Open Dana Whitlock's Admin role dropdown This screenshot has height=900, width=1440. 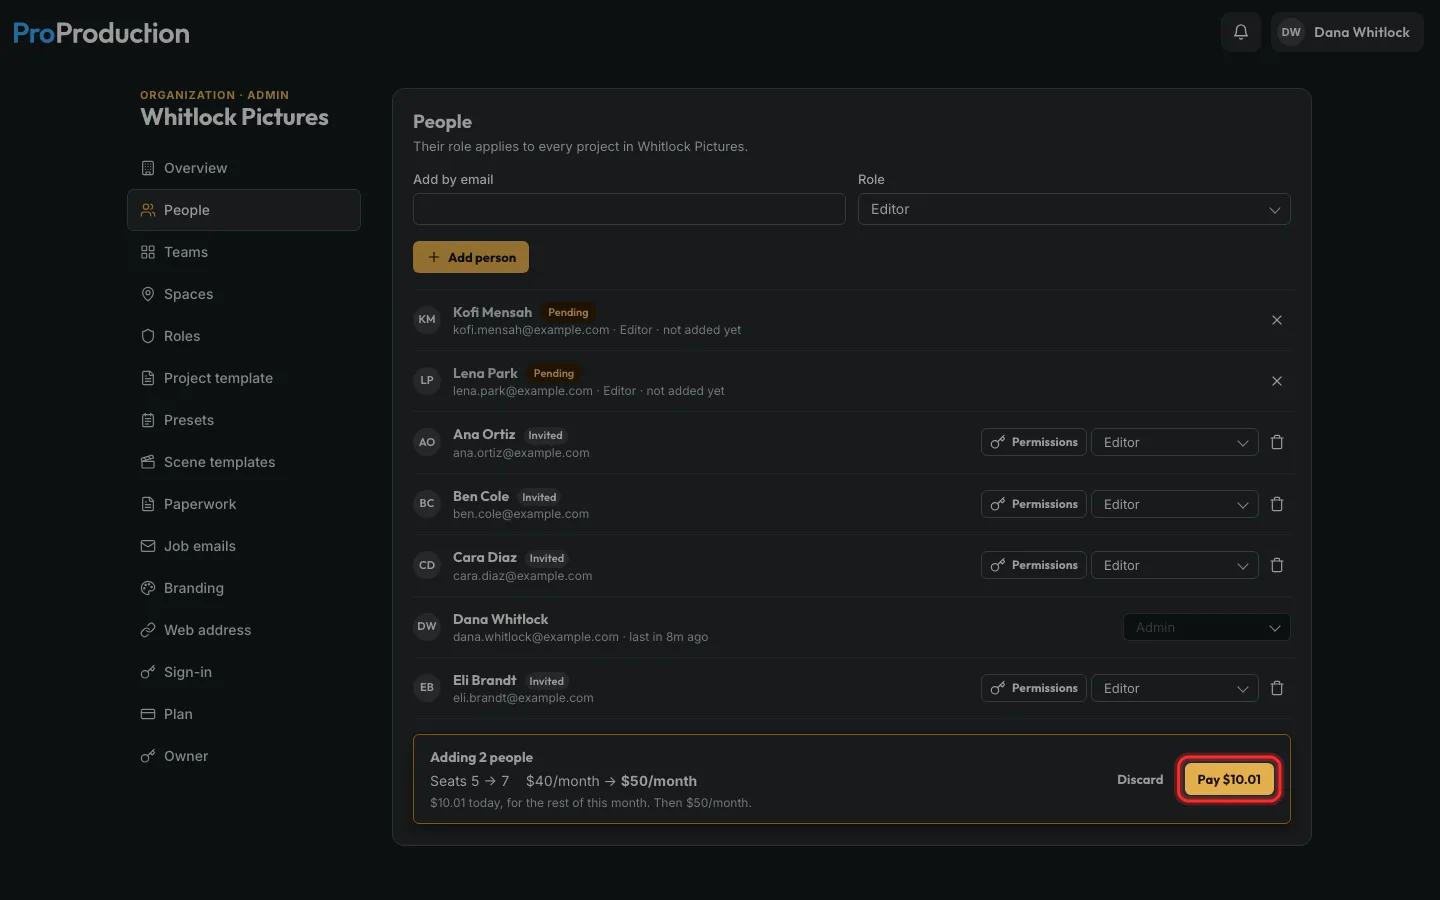click(1207, 627)
